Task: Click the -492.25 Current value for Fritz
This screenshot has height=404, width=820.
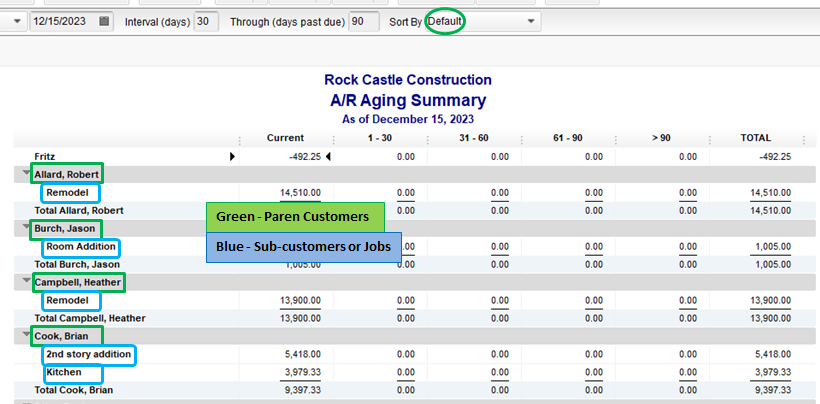Action: (304, 156)
